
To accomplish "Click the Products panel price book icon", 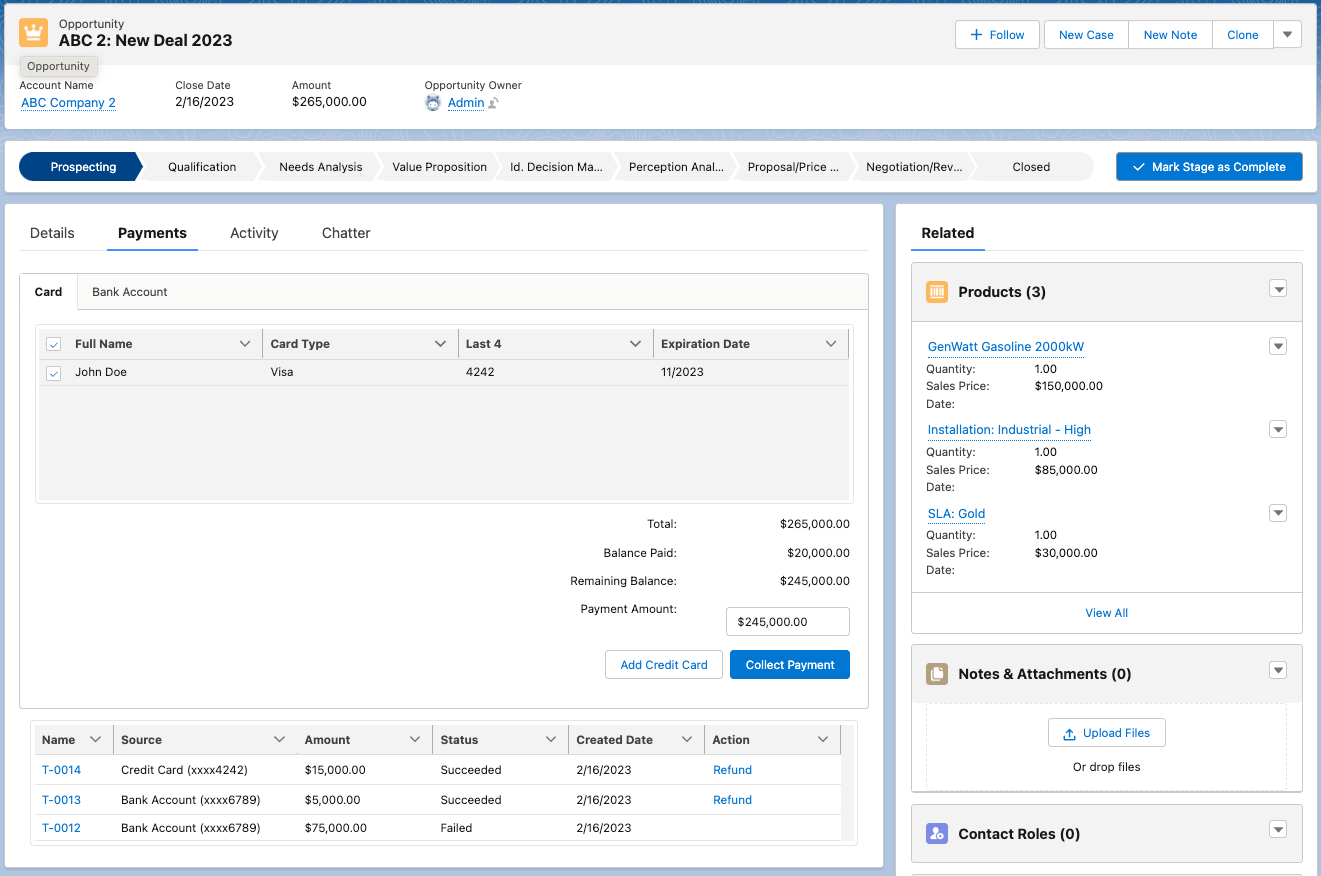I will click(937, 292).
